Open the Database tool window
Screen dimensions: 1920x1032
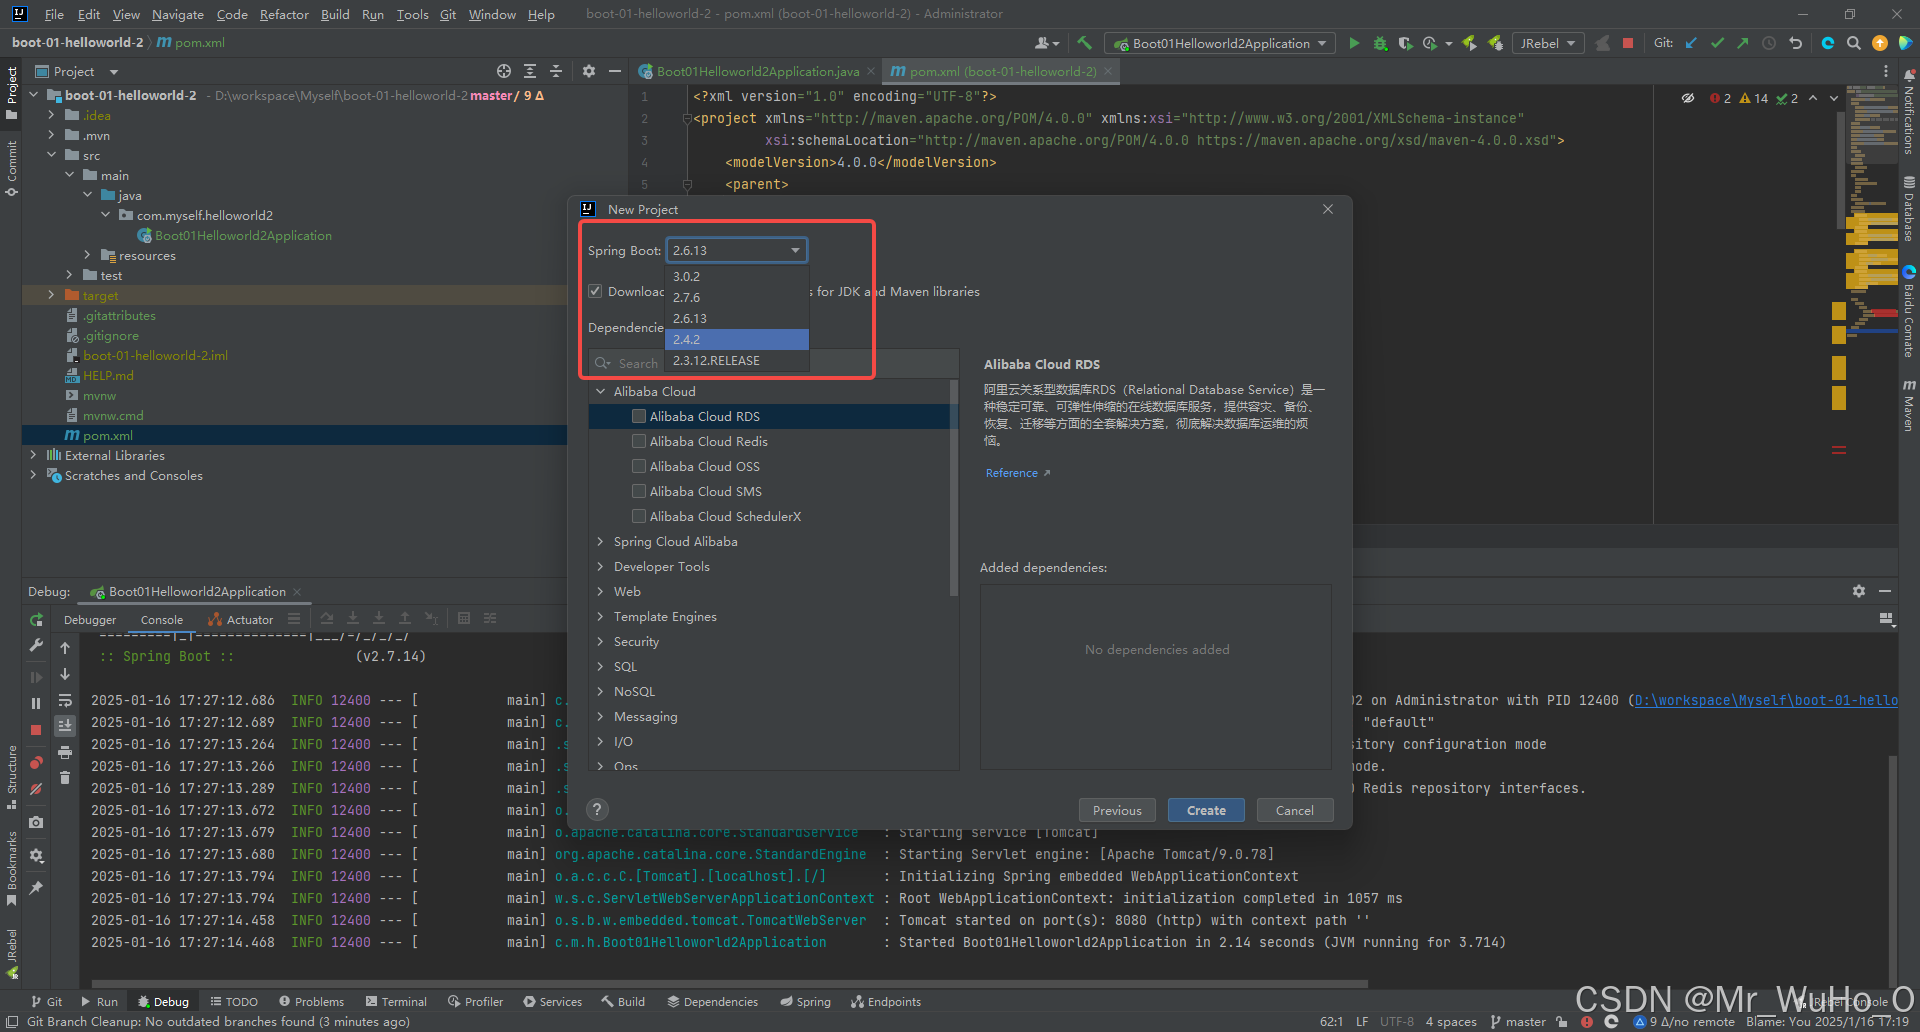point(1909,210)
